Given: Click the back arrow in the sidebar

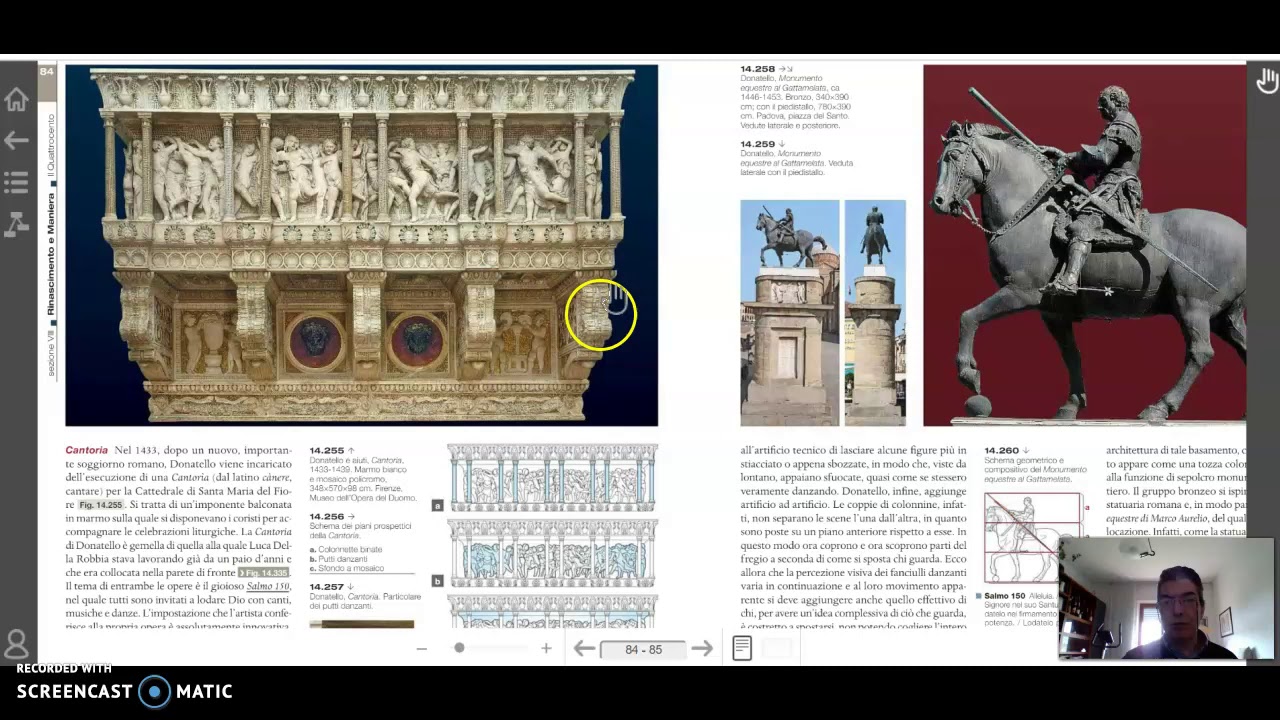Looking at the screenshot, I should 16,140.
